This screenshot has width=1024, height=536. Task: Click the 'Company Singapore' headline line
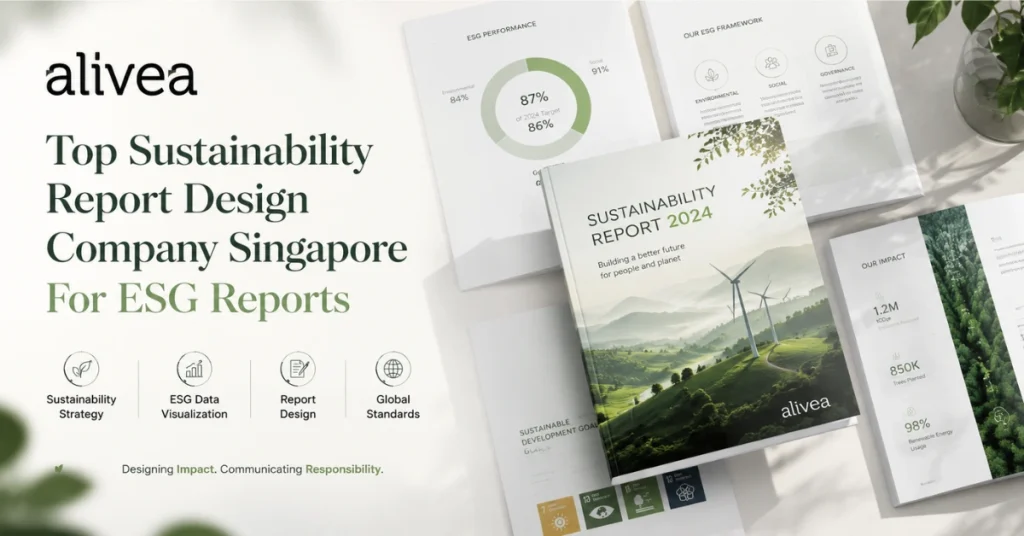point(227,251)
